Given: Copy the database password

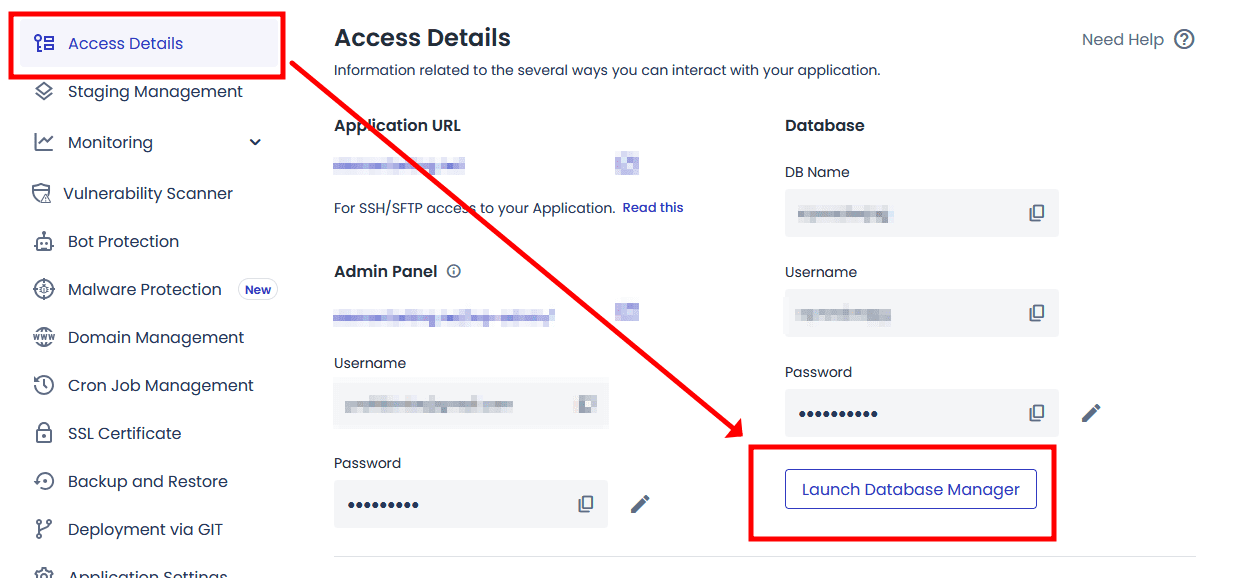Looking at the screenshot, I should pyautogui.click(x=1037, y=413).
